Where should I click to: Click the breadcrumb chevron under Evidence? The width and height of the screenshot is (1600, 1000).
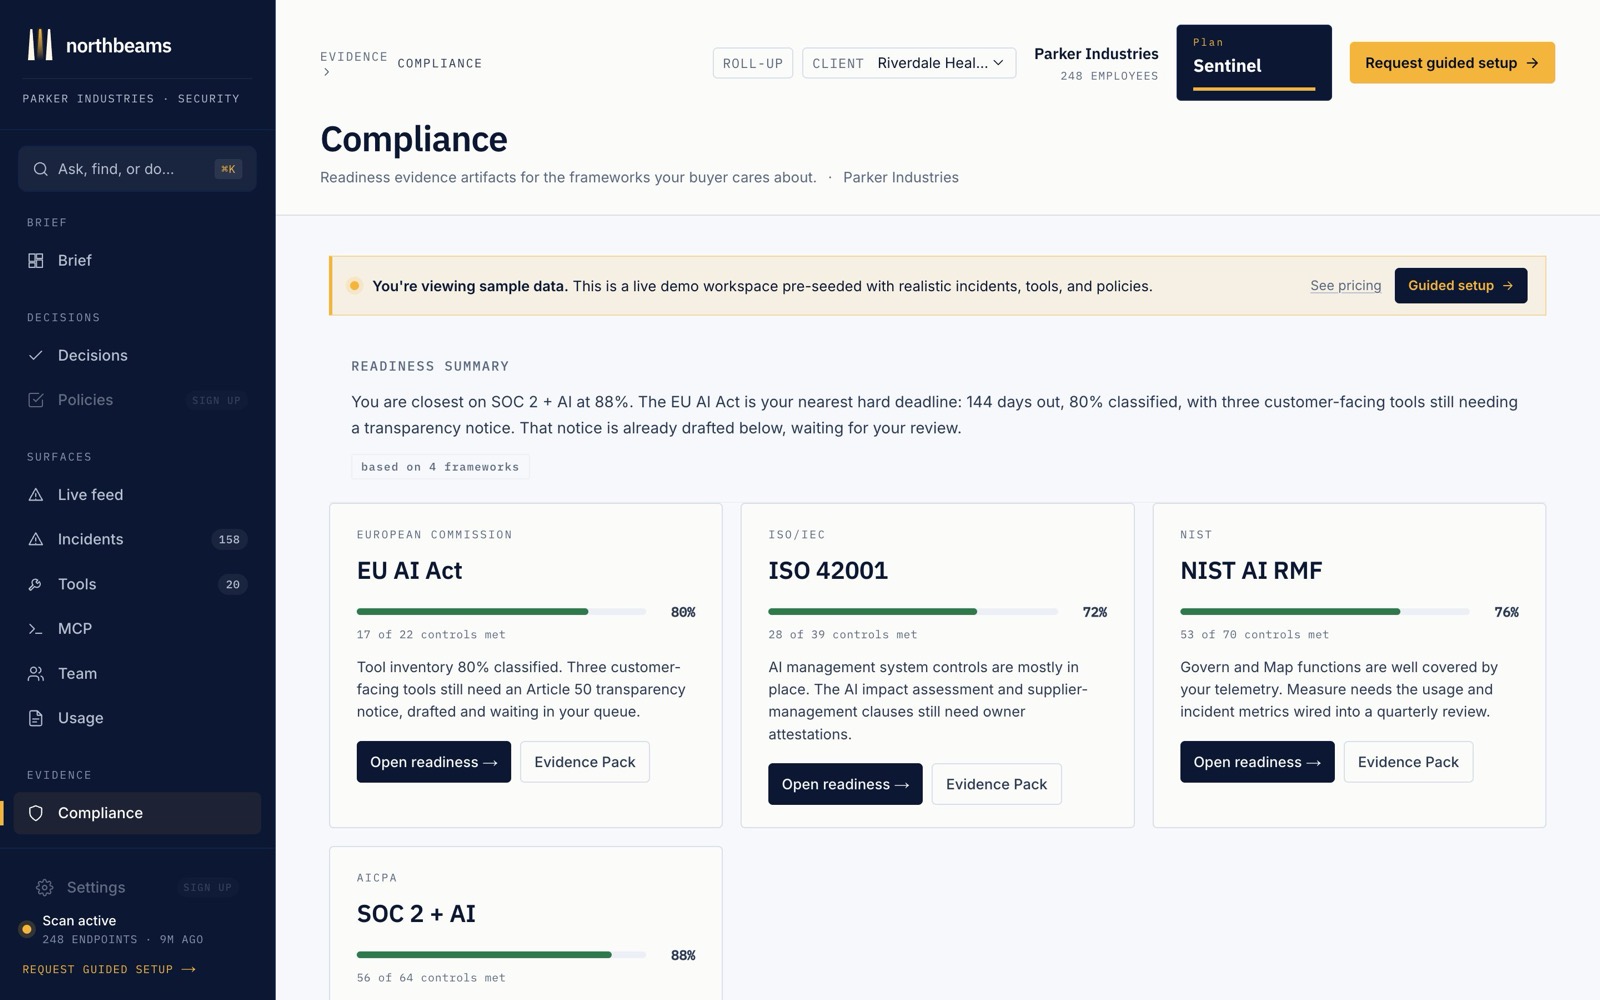(326, 72)
